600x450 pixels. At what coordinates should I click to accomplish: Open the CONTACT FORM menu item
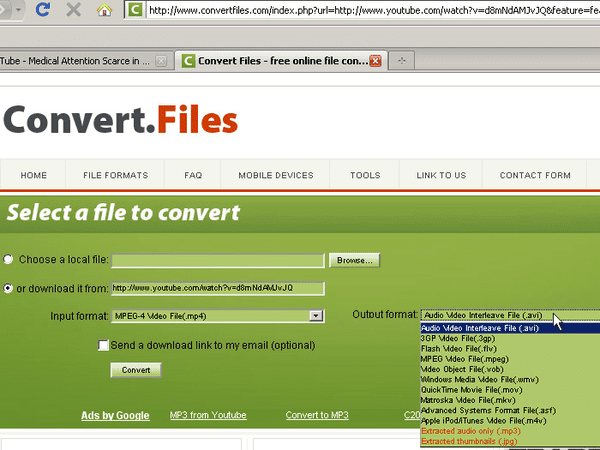click(x=535, y=175)
